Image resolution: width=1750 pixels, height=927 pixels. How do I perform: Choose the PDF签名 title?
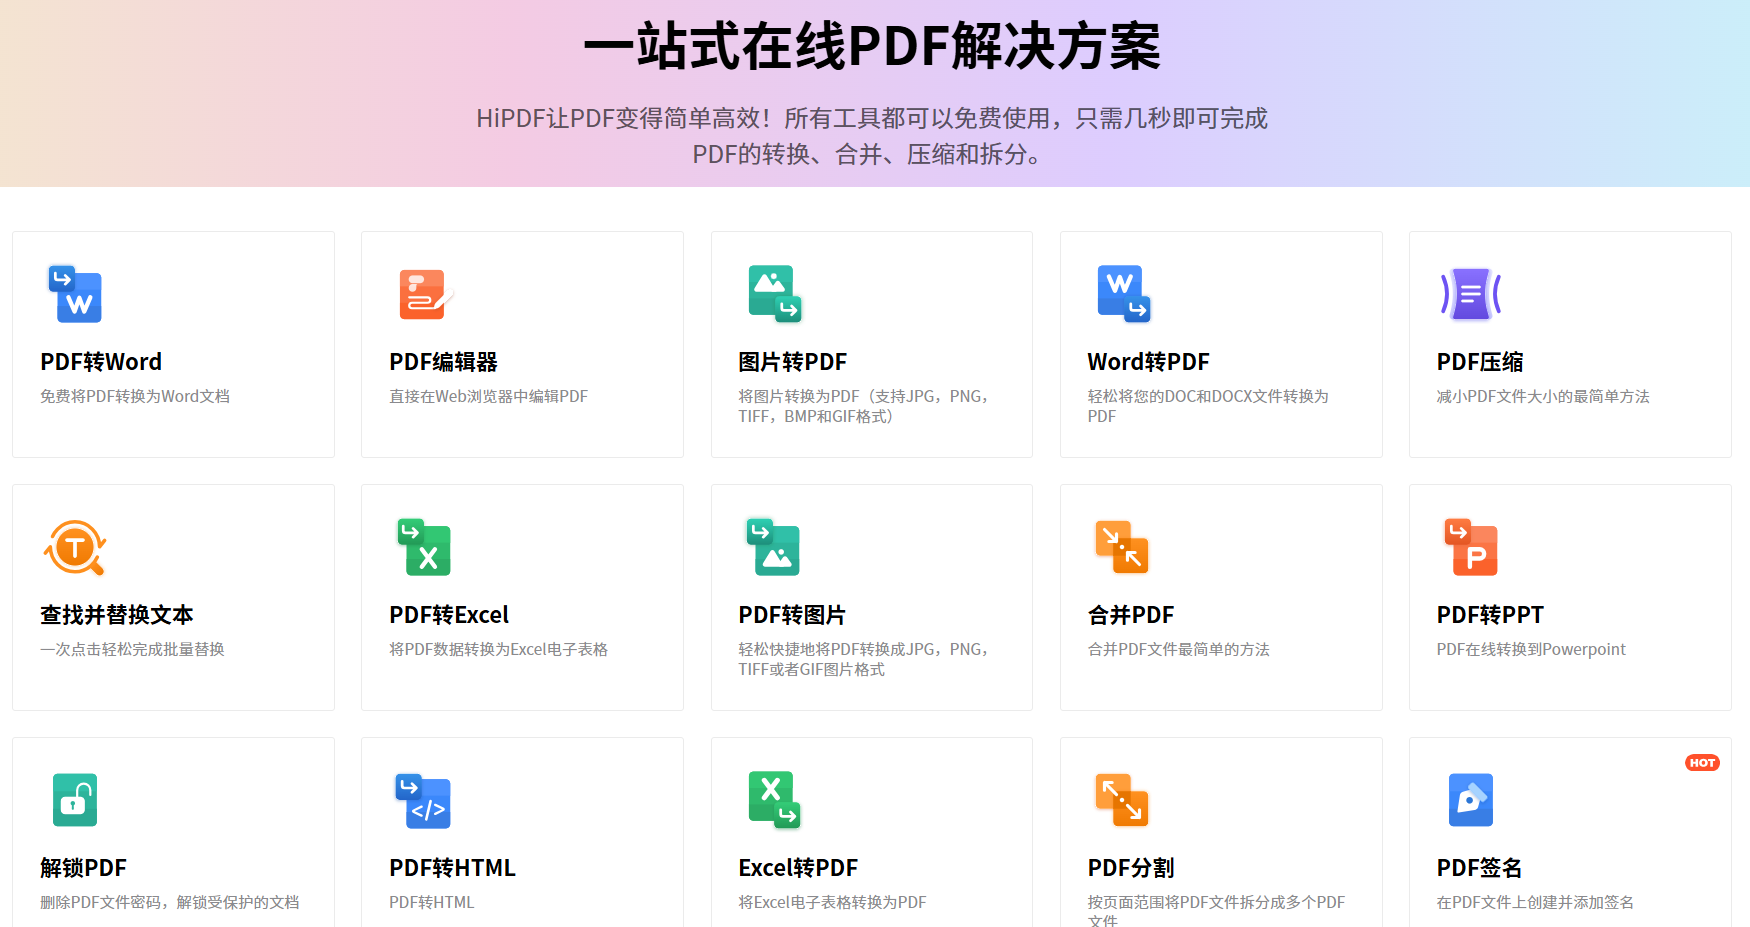point(1480,868)
